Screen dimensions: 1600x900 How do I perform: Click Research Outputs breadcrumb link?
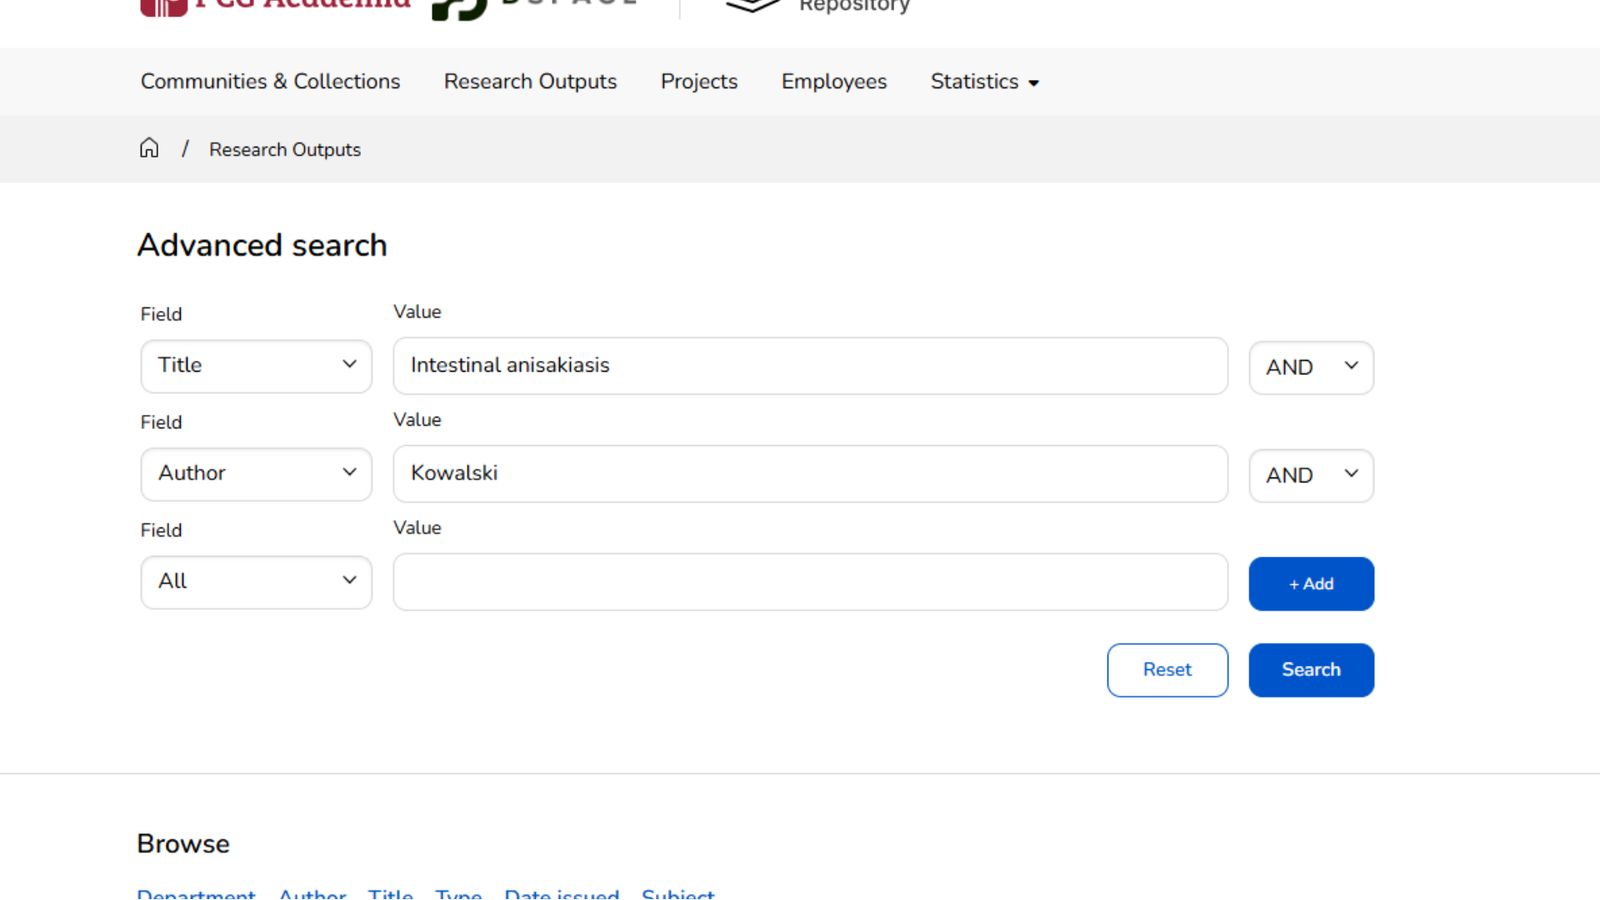click(285, 150)
